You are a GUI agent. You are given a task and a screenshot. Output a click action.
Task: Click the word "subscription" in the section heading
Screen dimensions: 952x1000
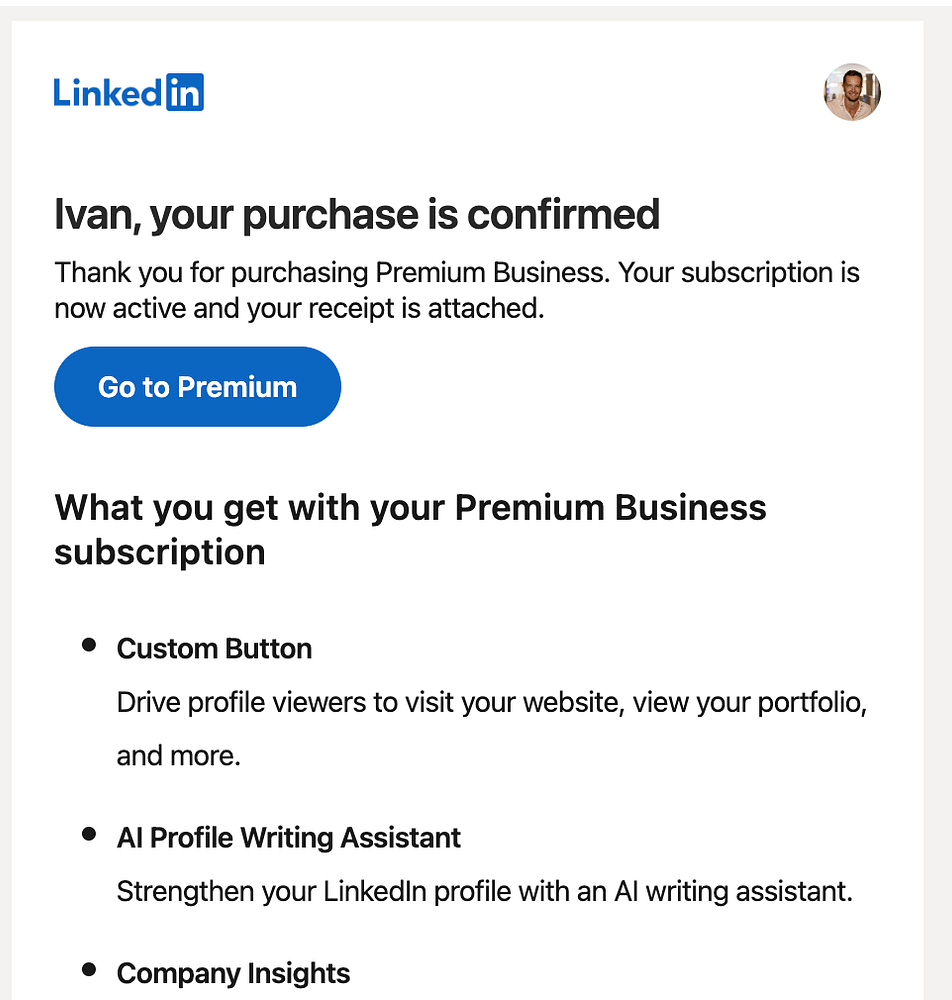(x=160, y=552)
